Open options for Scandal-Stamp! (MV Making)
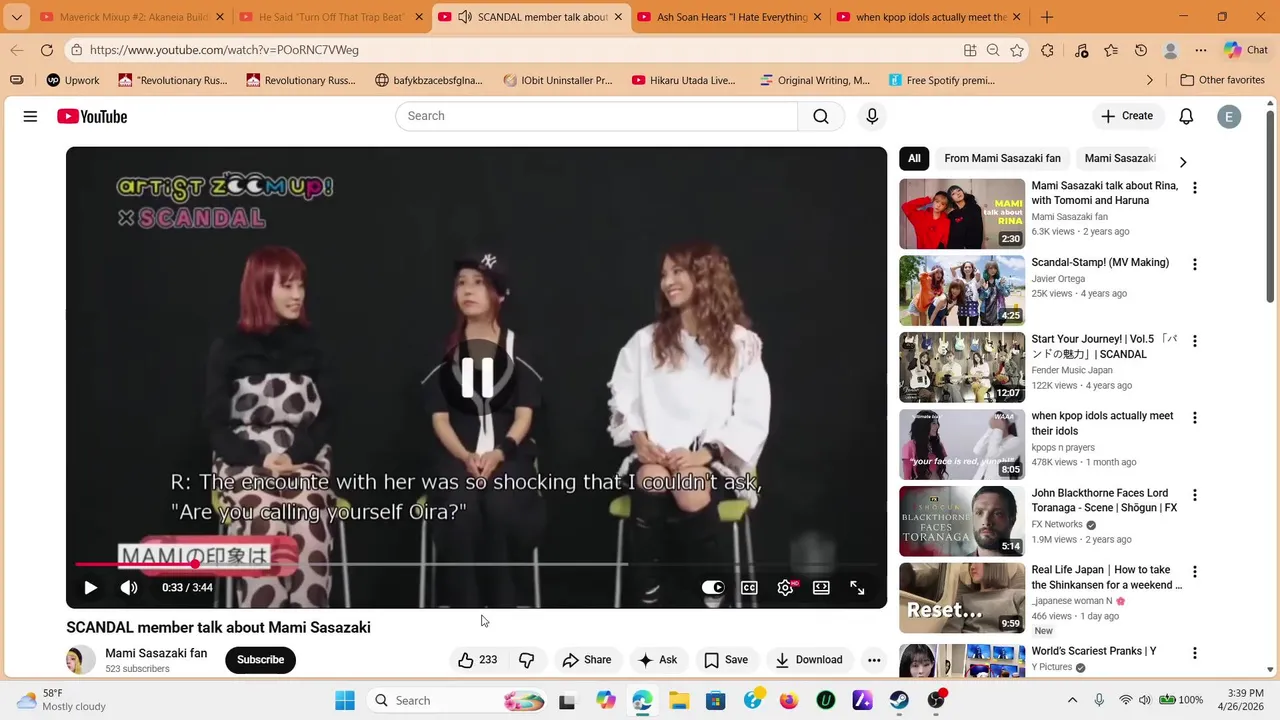This screenshot has width=1280, height=720. click(x=1194, y=265)
